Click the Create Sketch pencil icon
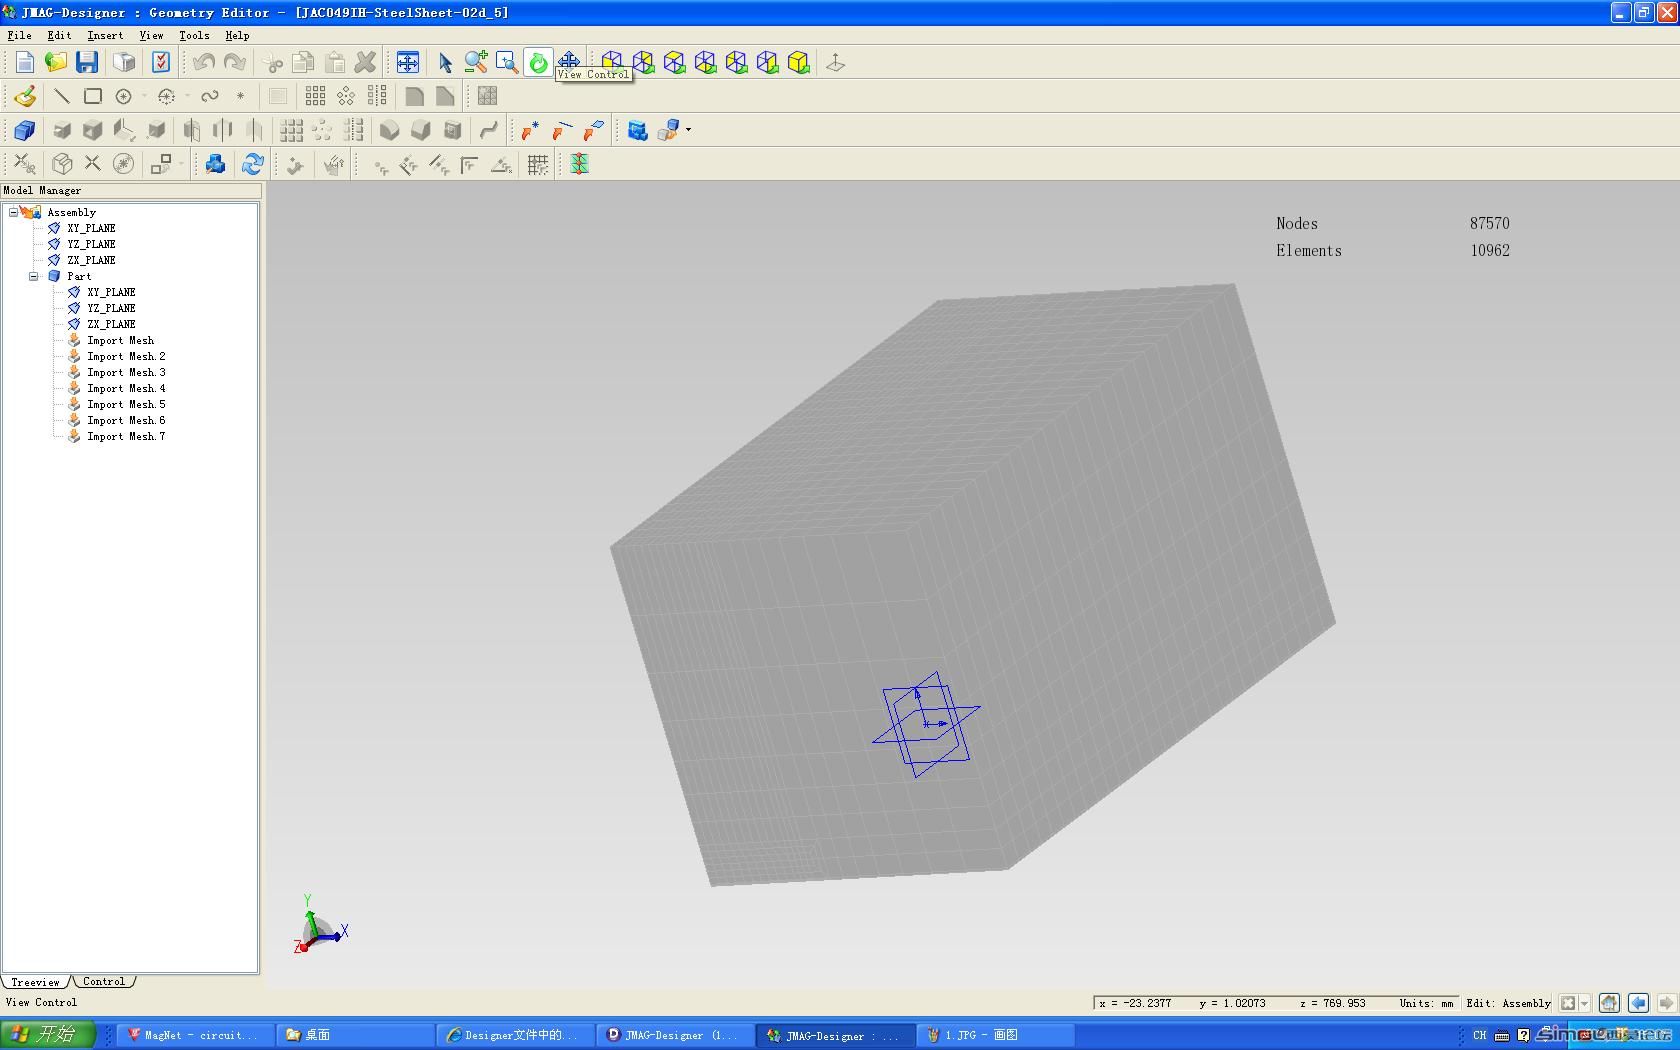 25,96
